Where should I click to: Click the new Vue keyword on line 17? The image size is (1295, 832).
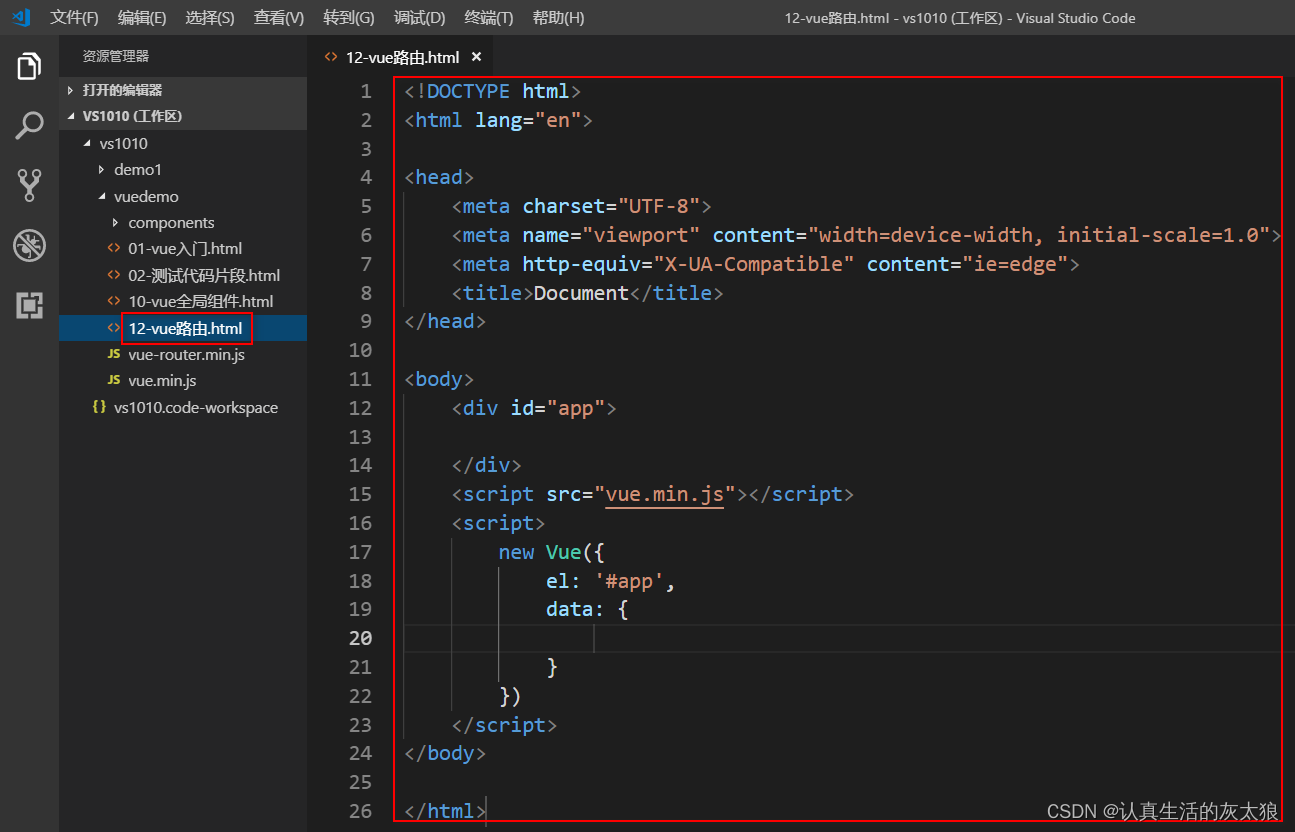click(540, 552)
